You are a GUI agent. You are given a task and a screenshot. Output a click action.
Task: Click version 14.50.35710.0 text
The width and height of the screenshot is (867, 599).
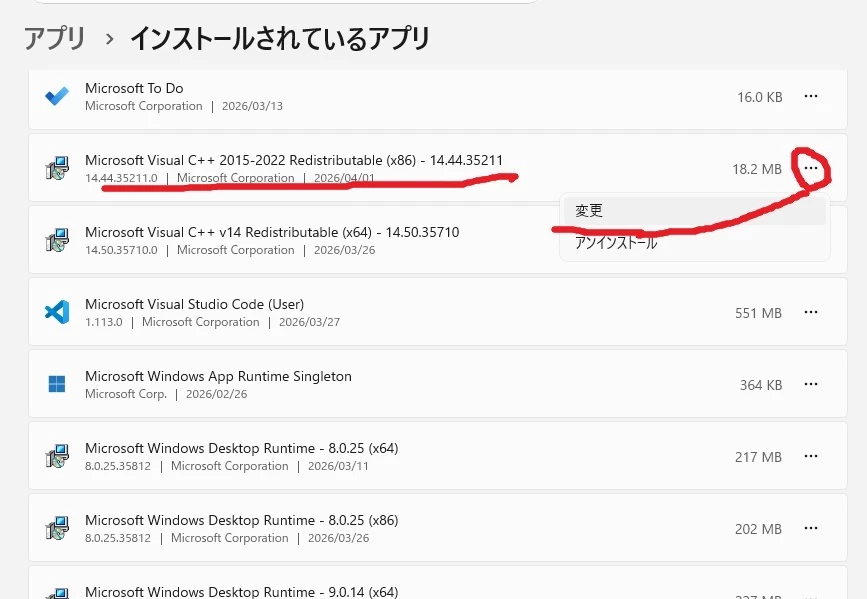pos(121,250)
